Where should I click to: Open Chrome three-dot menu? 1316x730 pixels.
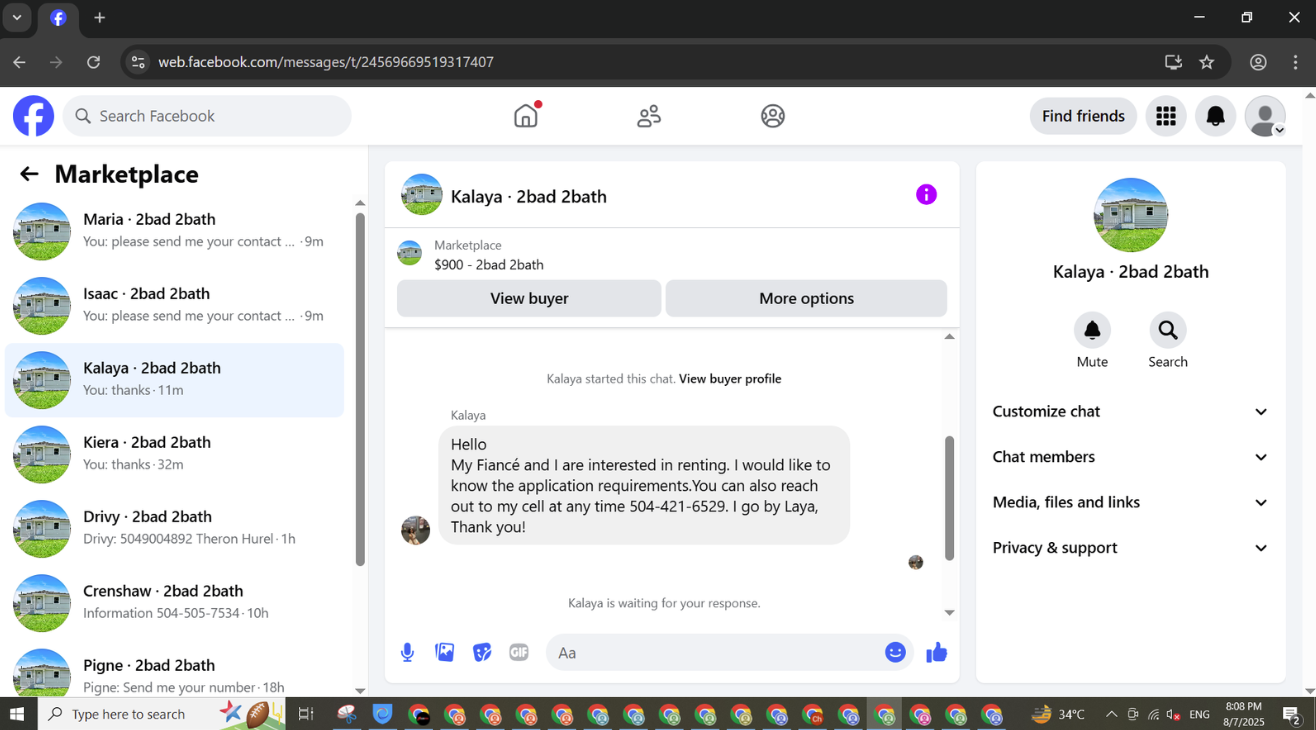pyautogui.click(x=1296, y=62)
